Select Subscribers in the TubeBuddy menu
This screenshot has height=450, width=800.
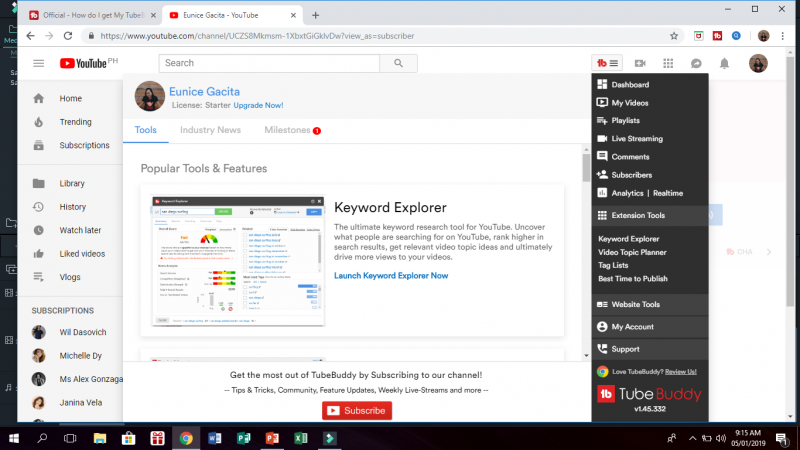pyautogui.click(x=631, y=175)
